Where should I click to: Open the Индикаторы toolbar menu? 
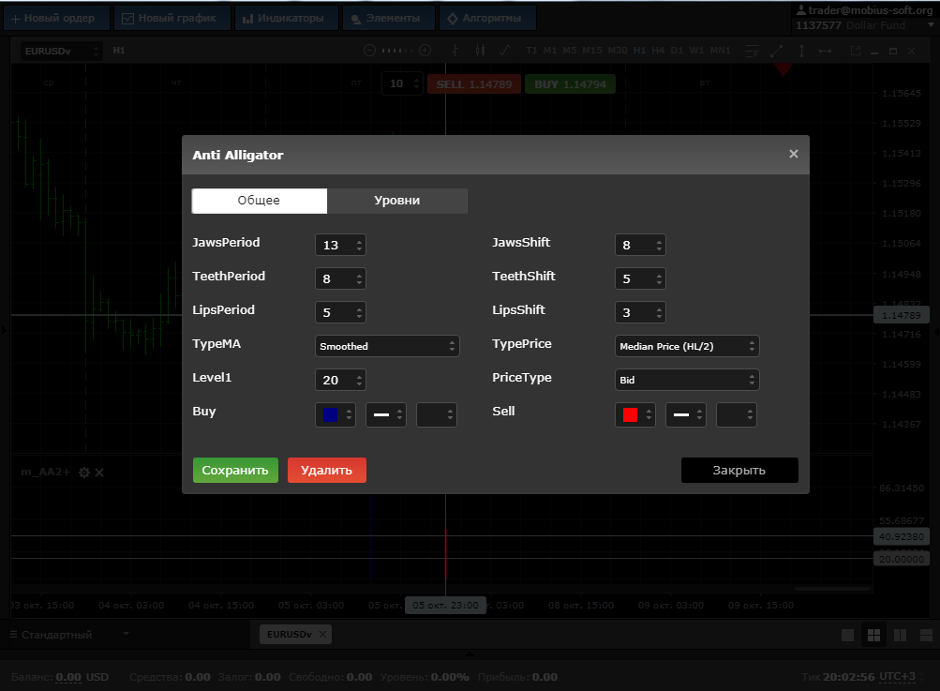click(x=284, y=18)
